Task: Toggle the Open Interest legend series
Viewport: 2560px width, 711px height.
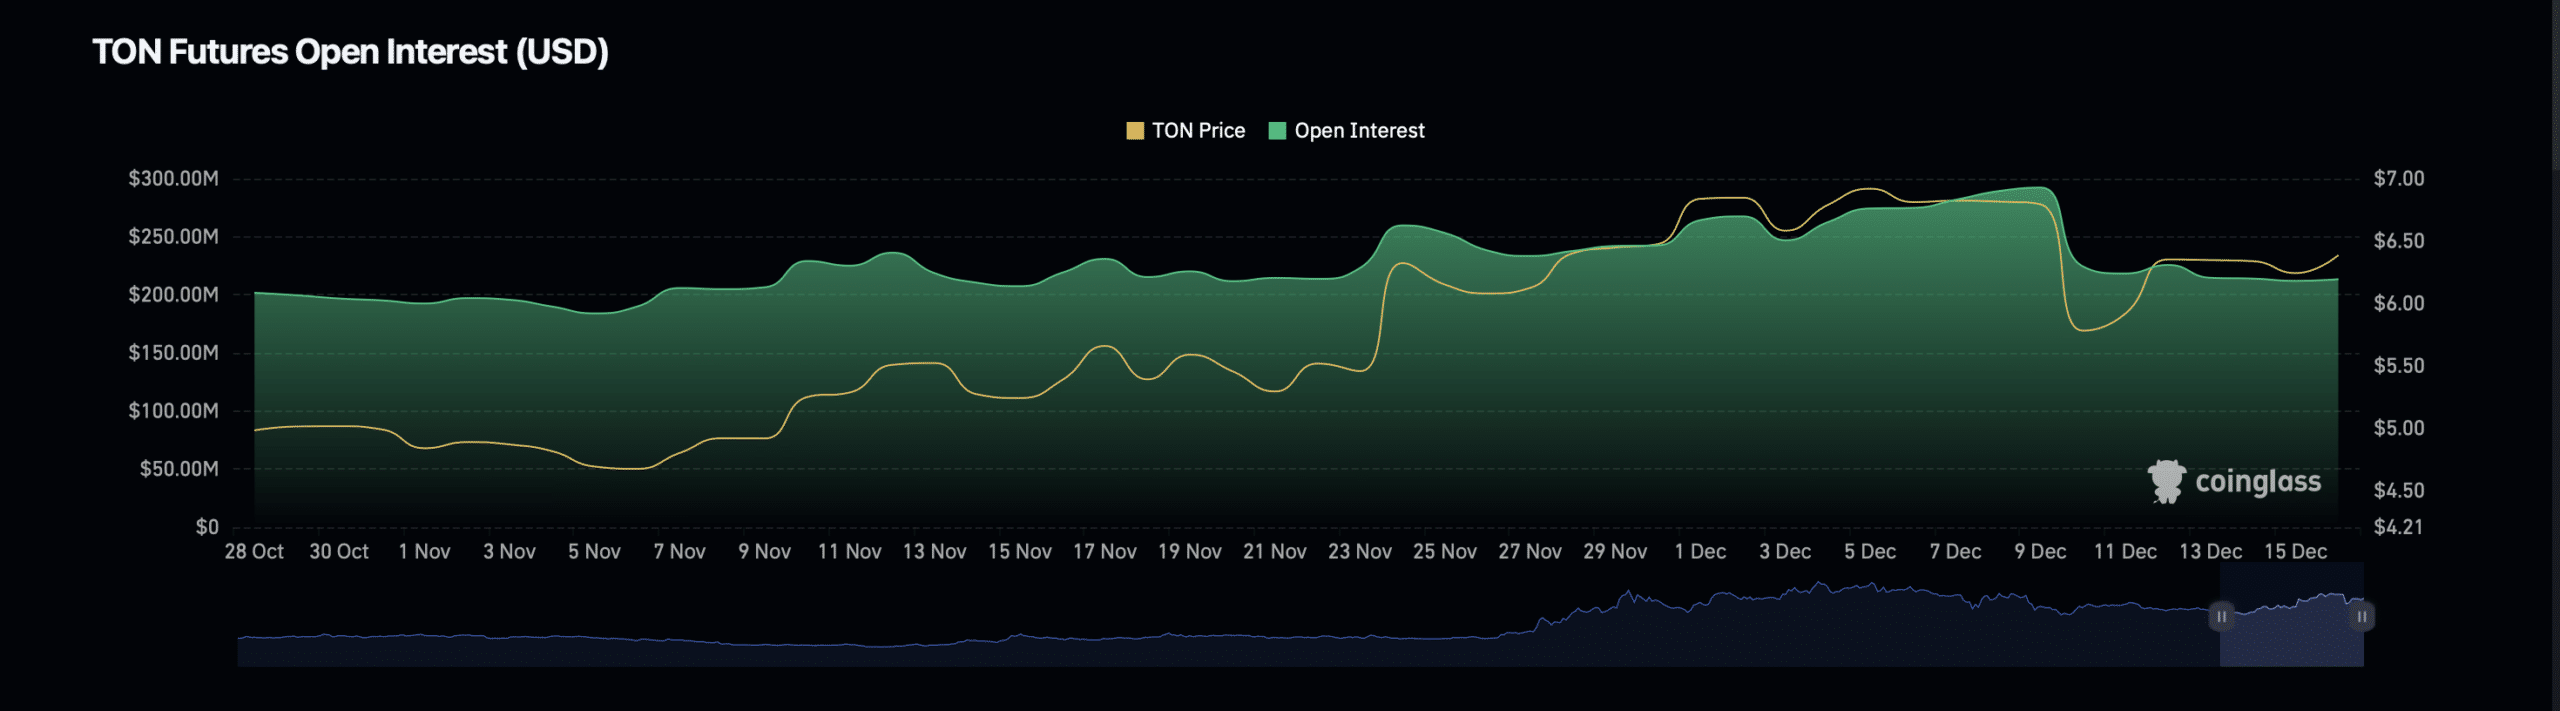Action: pos(1358,131)
